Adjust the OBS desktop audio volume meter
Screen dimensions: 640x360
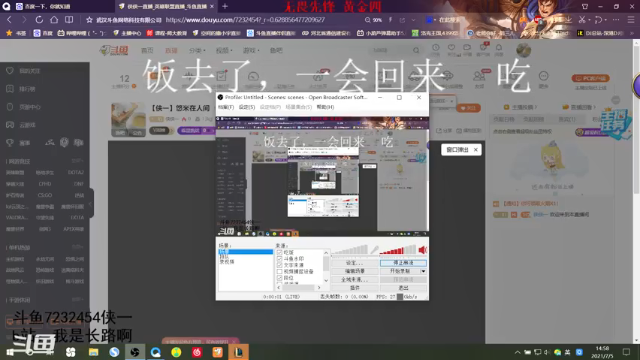(398, 250)
